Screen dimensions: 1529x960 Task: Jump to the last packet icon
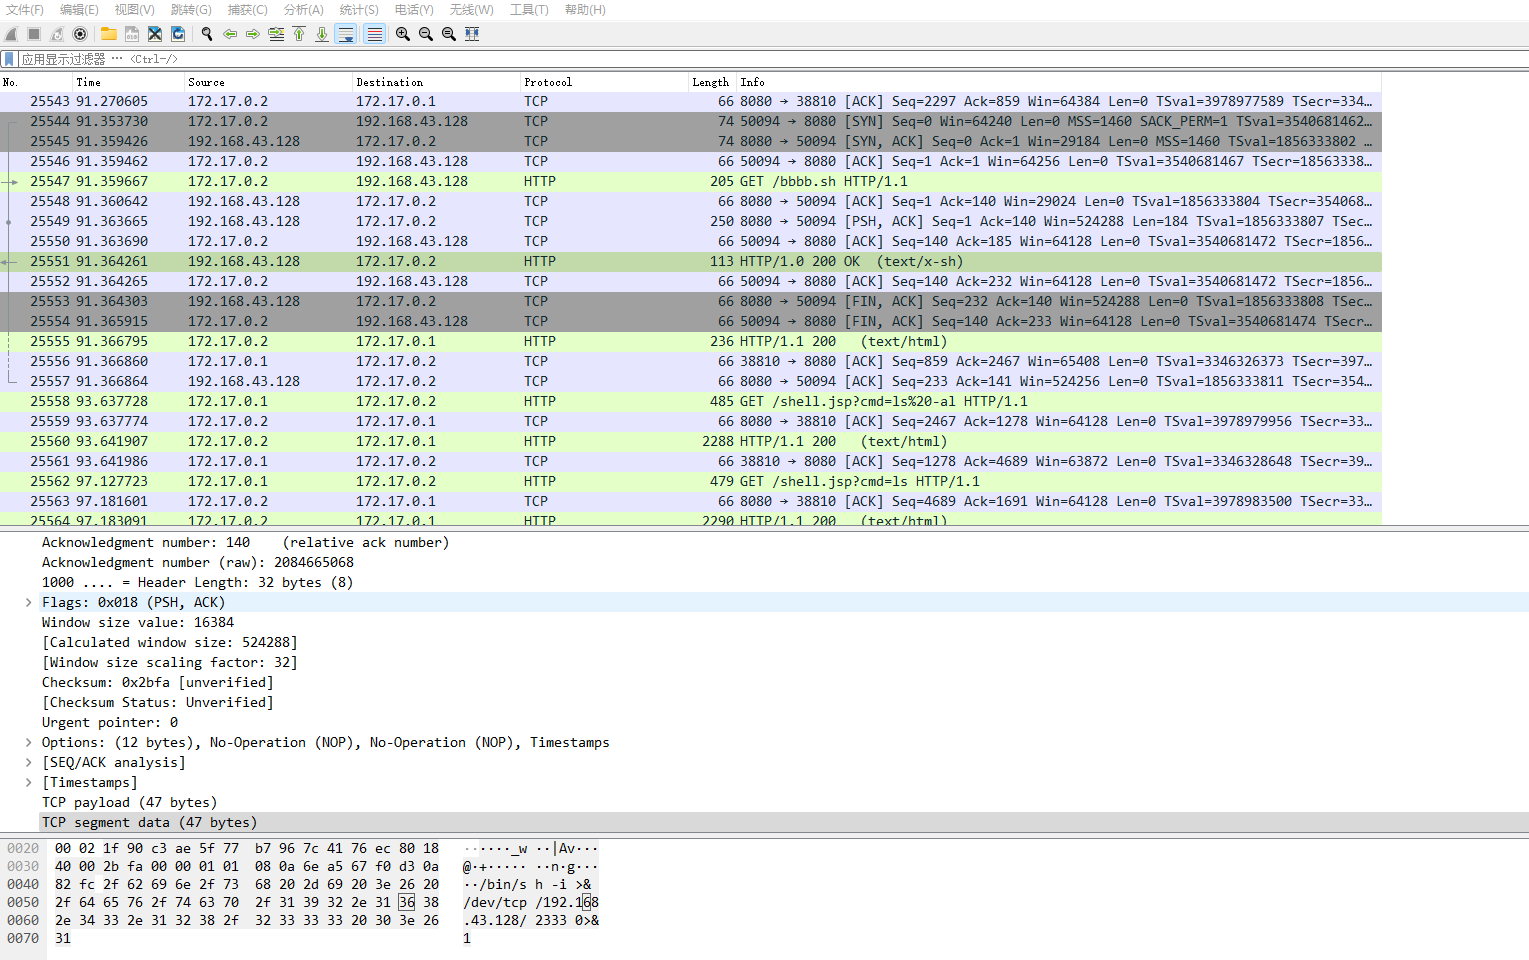[322, 34]
